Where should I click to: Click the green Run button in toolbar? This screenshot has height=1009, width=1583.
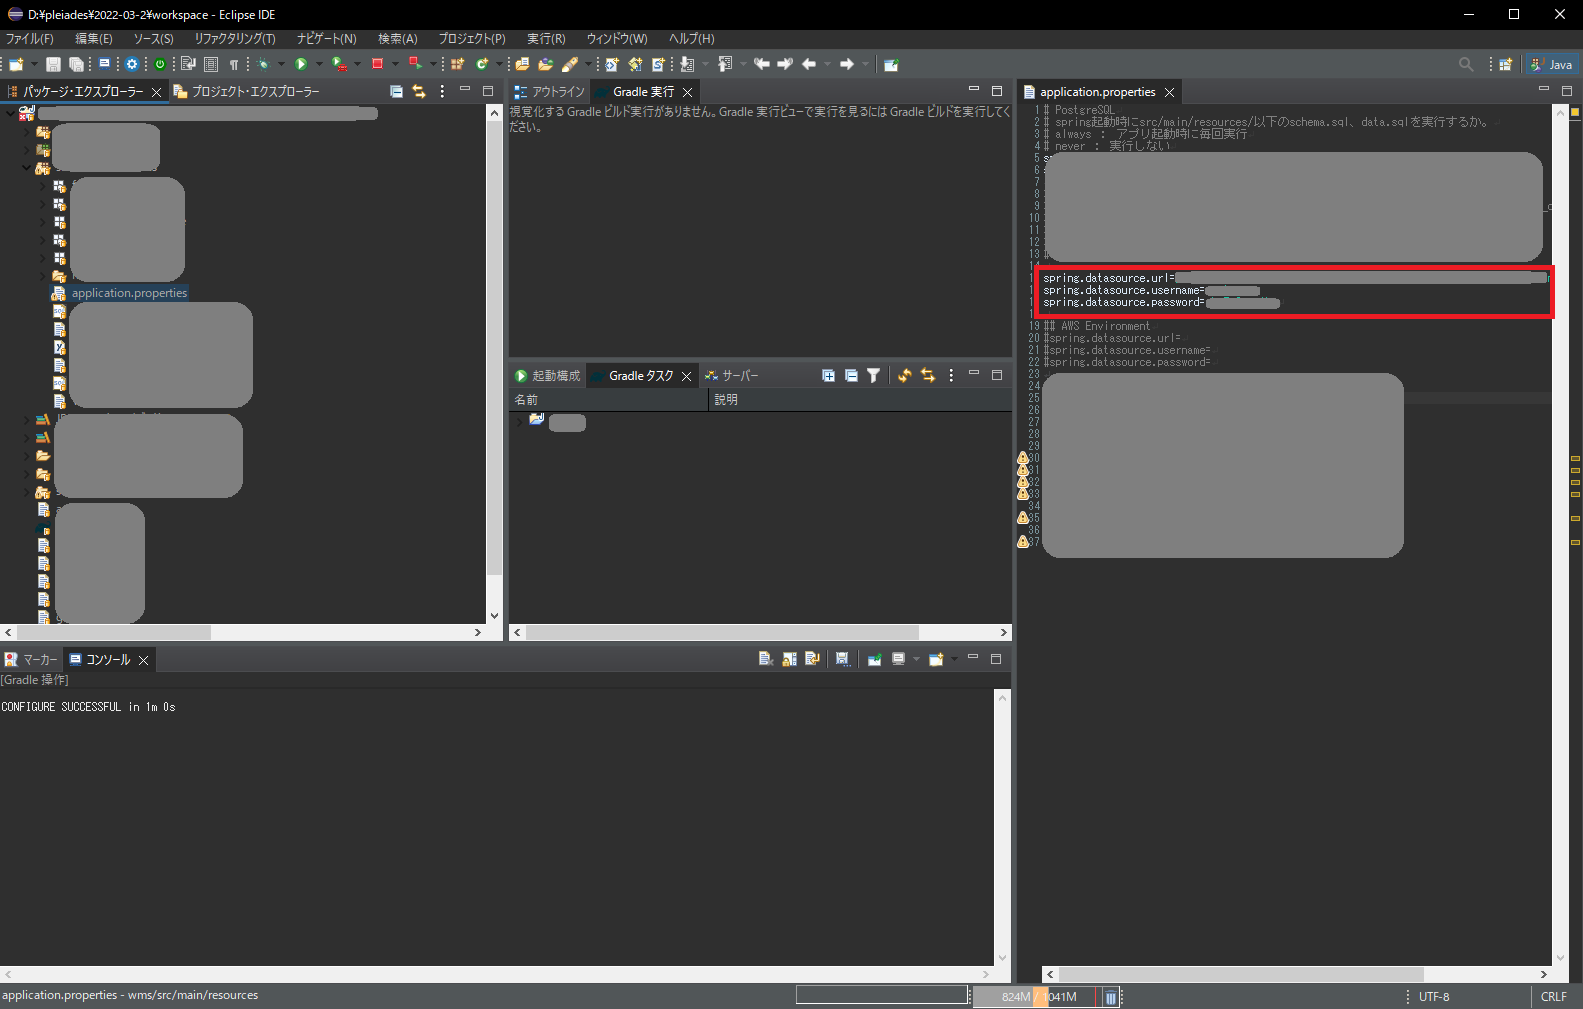tap(300, 64)
